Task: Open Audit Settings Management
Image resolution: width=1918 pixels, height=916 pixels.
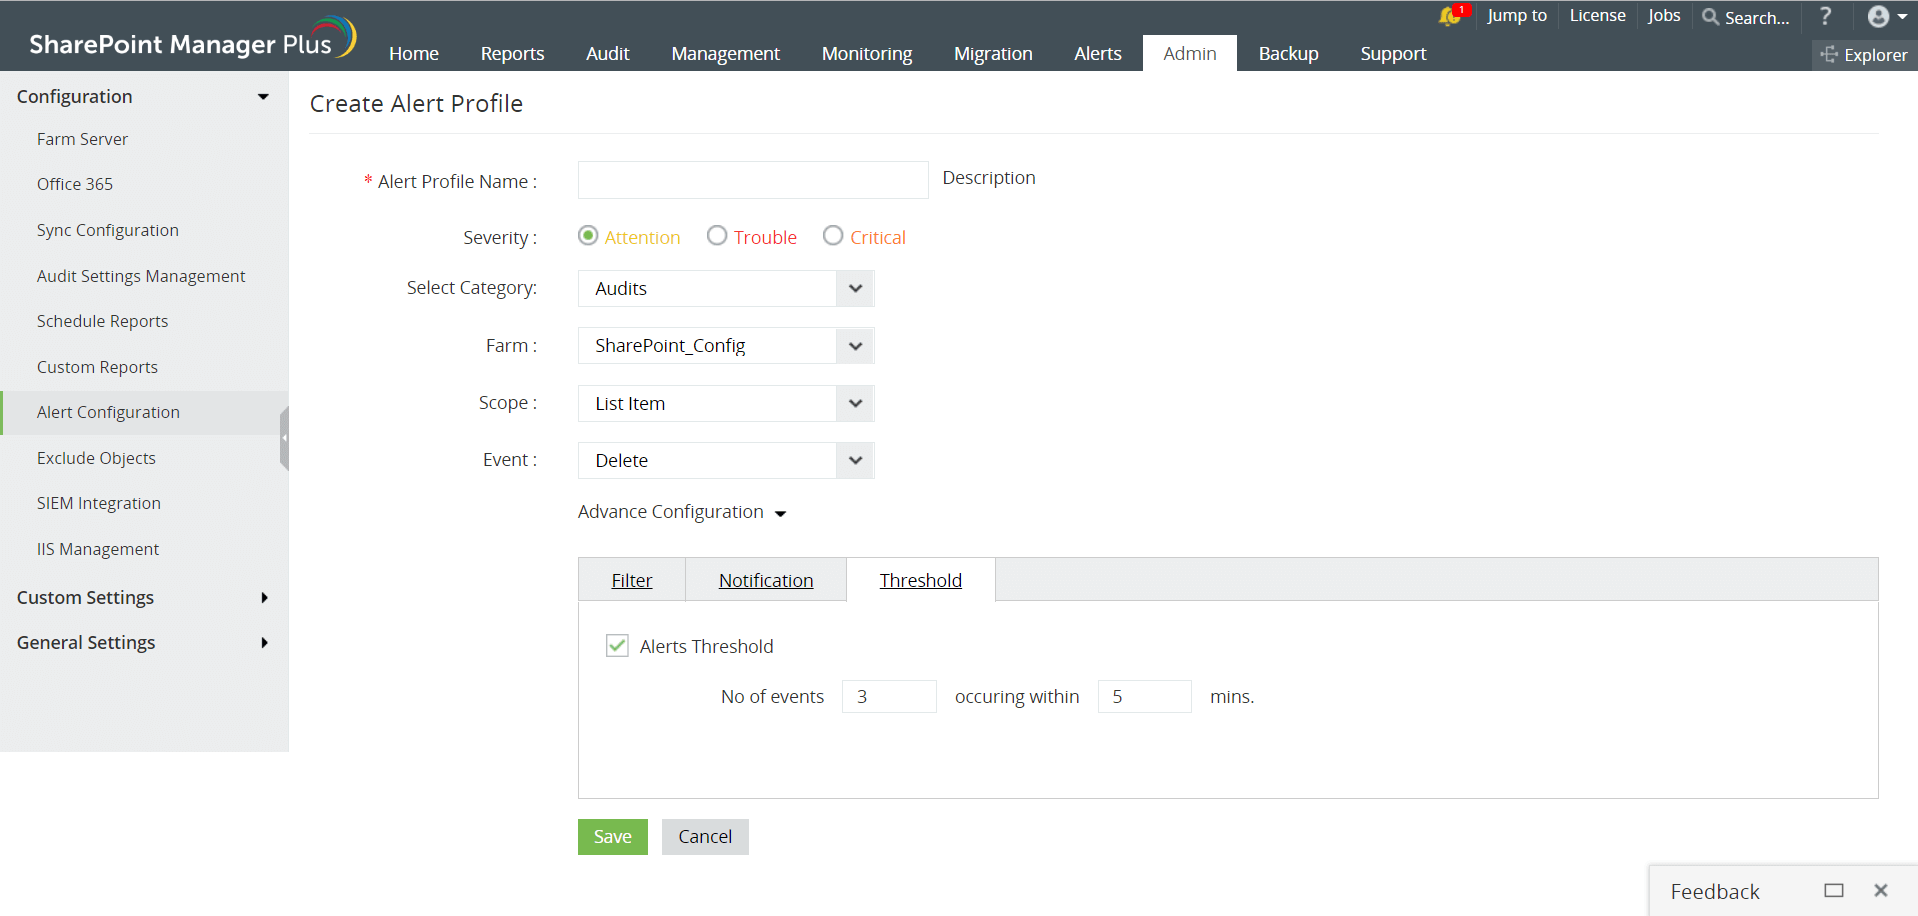Action: (x=141, y=276)
